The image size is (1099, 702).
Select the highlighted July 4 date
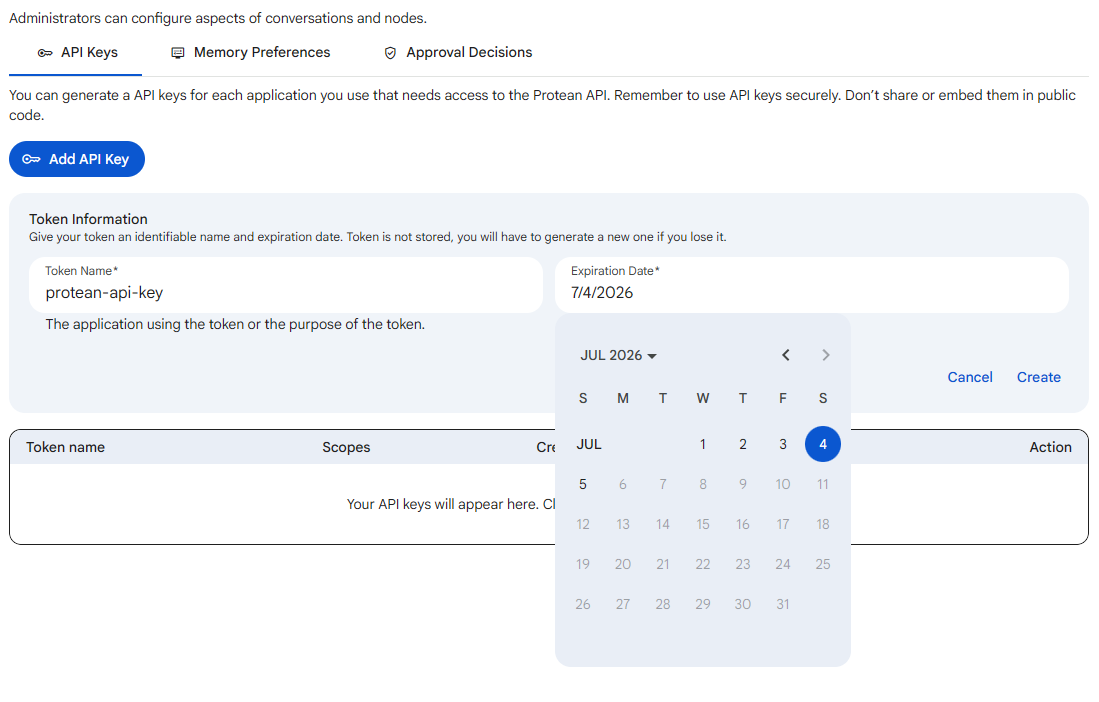coord(823,444)
